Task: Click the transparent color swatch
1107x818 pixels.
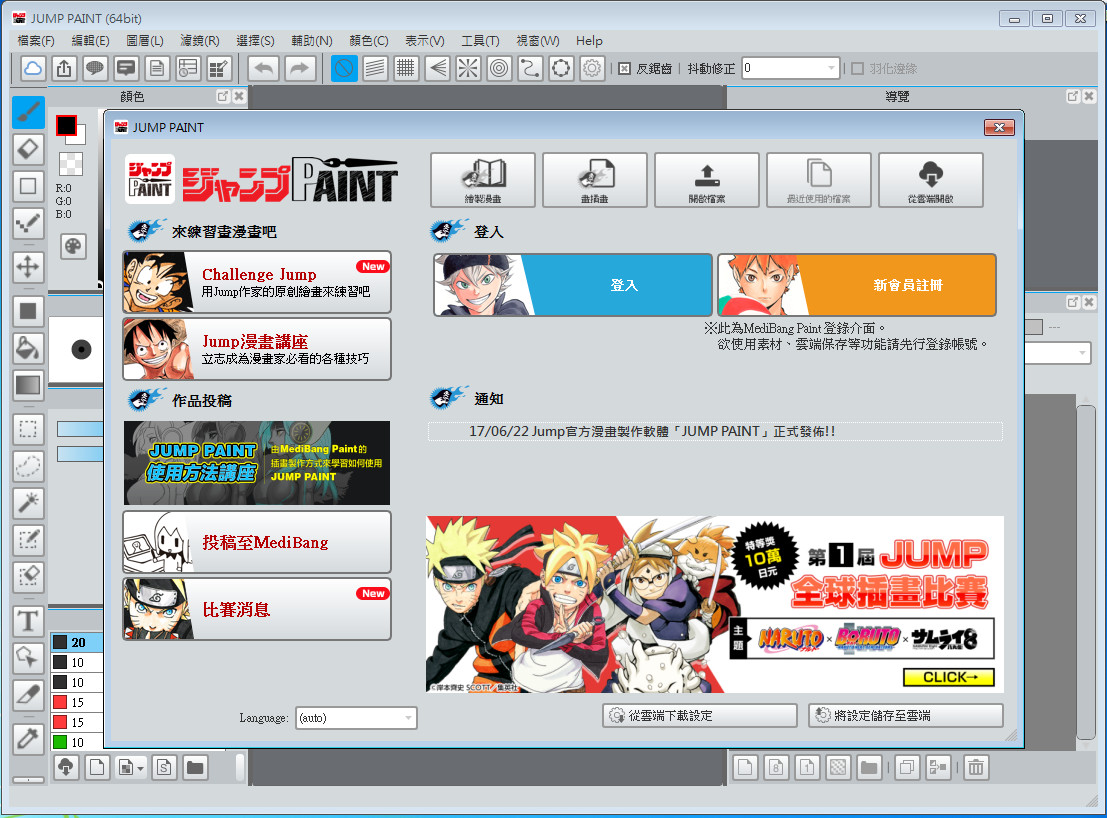Action: 71,163
